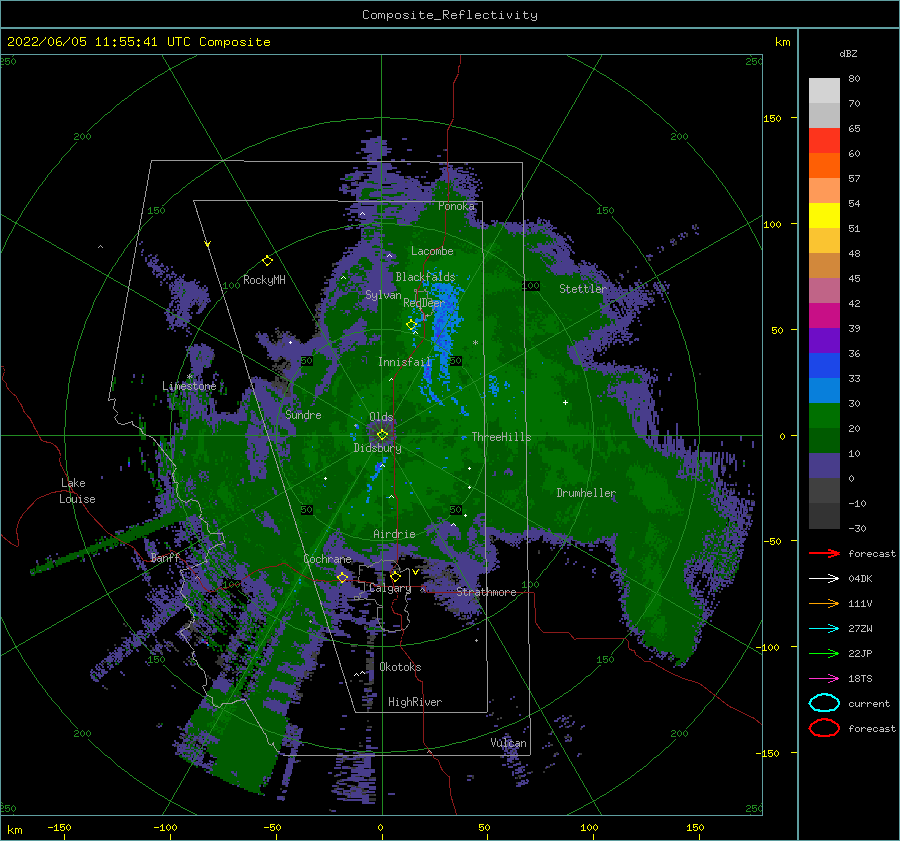Select the white 04DK arrow icon
The image size is (900, 841).
(x=824, y=578)
